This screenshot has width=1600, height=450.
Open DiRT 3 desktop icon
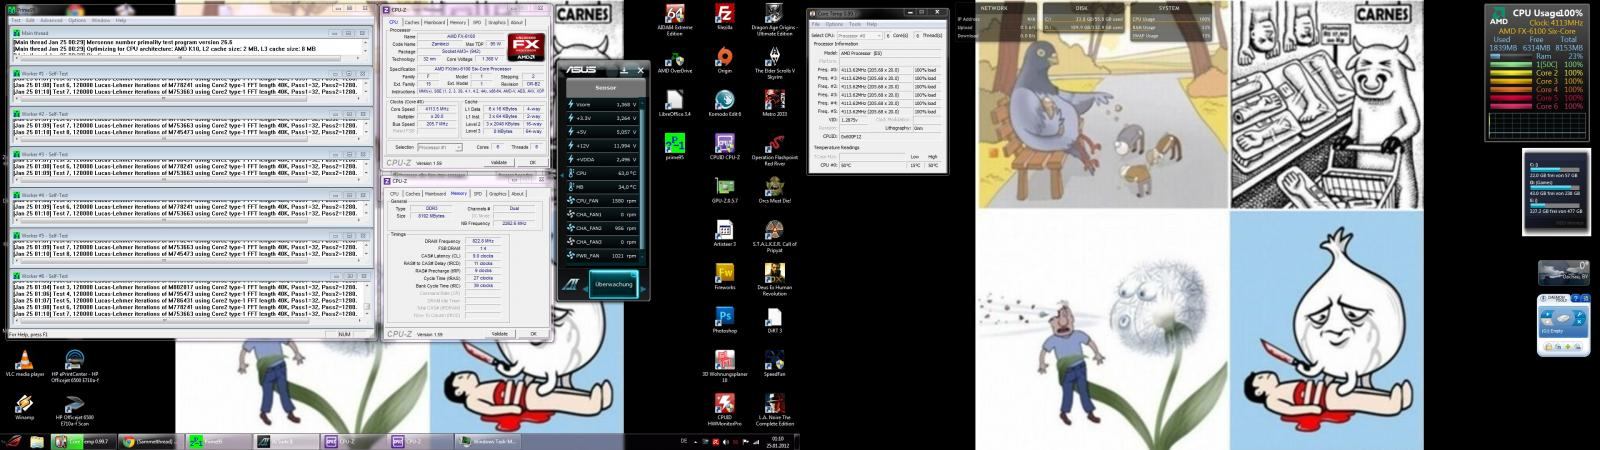[x=774, y=320]
